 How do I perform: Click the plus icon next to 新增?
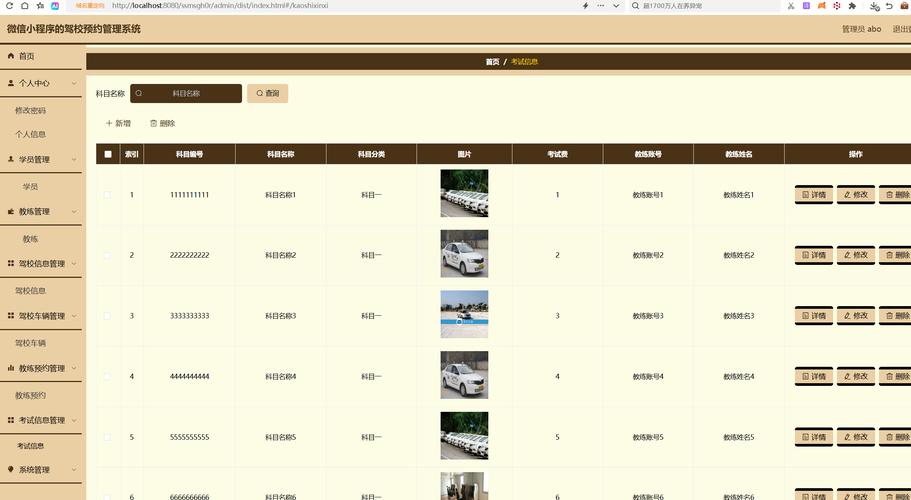(x=109, y=123)
